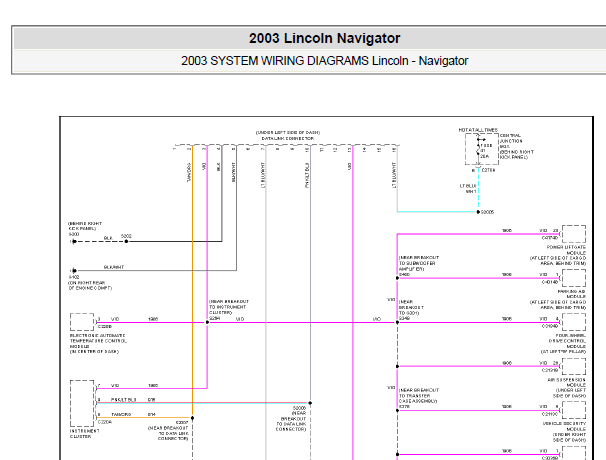This screenshot has width=606, height=460.
Task: Click the Air Suspension Module dashed box
Action: point(574,366)
